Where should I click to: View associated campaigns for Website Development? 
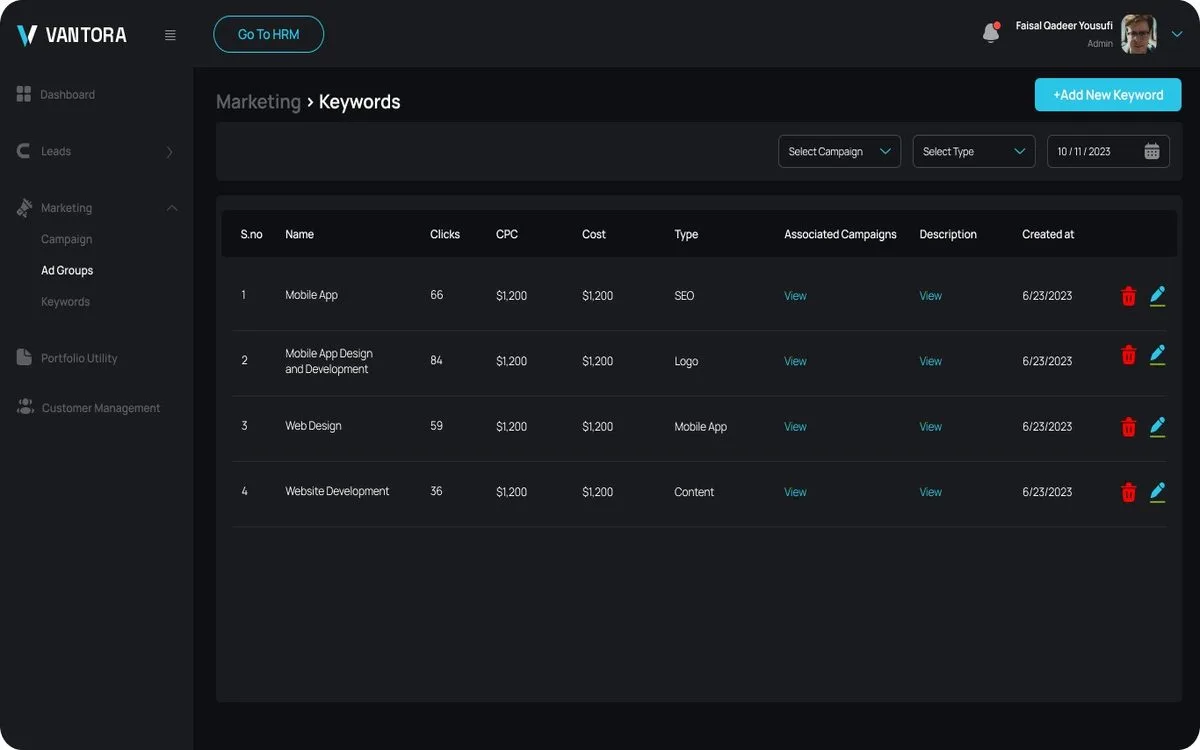pyautogui.click(x=795, y=492)
